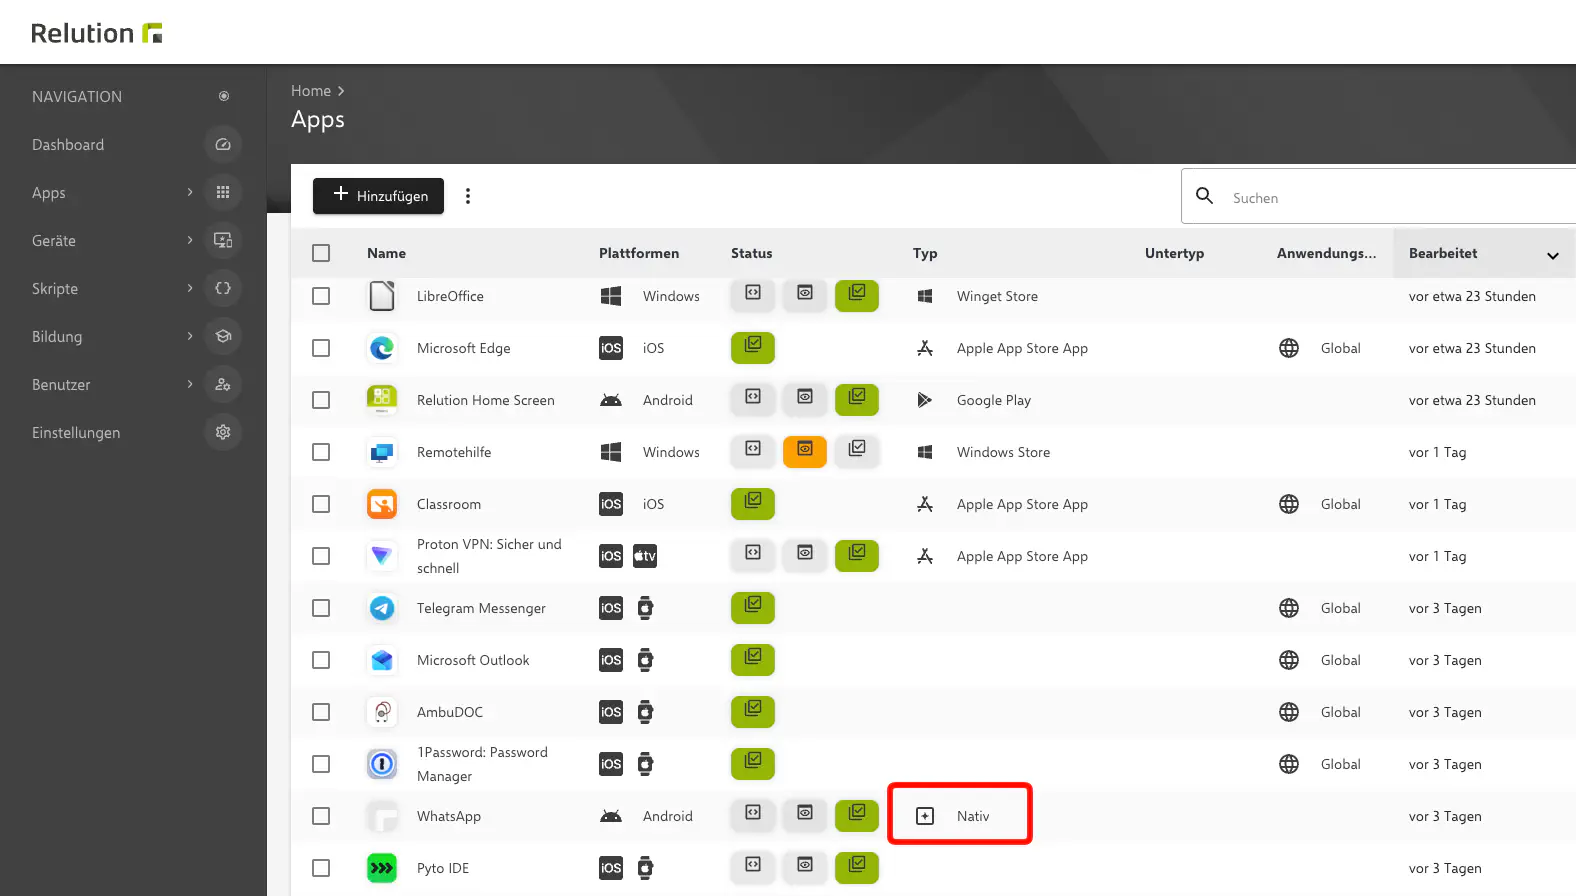Toggle sort arrow on Bearbeitet column

coord(1553,255)
